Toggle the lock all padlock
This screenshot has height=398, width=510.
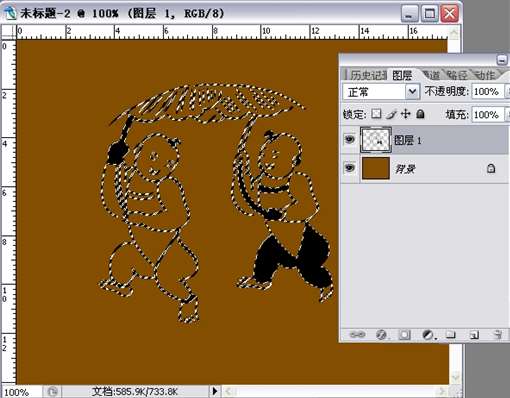[x=421, y=114]
